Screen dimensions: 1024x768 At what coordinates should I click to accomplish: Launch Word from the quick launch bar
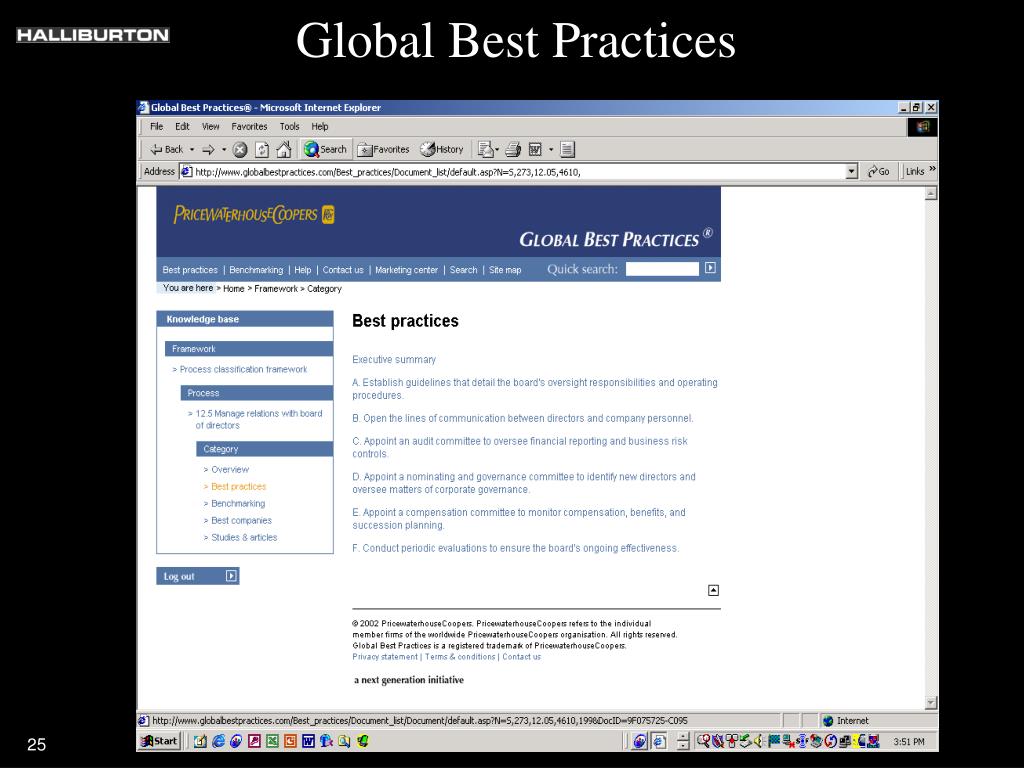(x=309, y=741)
